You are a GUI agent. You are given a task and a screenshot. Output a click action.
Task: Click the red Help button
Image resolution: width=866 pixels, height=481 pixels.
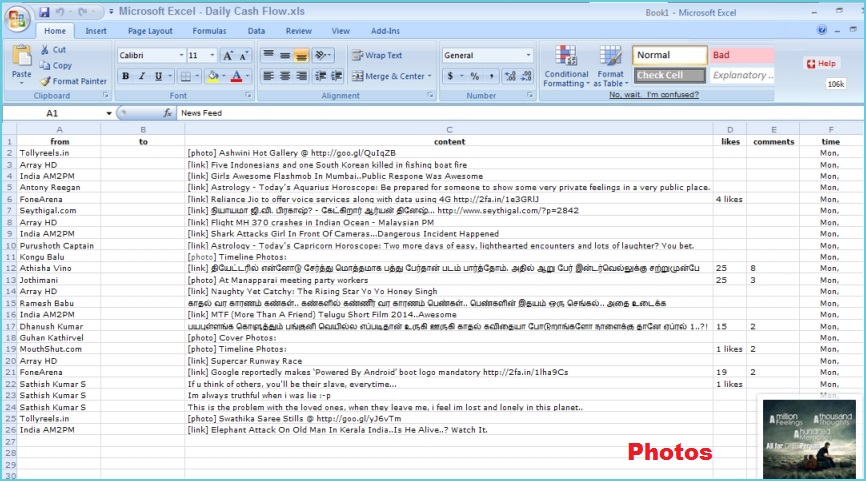(x=822, y=64)
